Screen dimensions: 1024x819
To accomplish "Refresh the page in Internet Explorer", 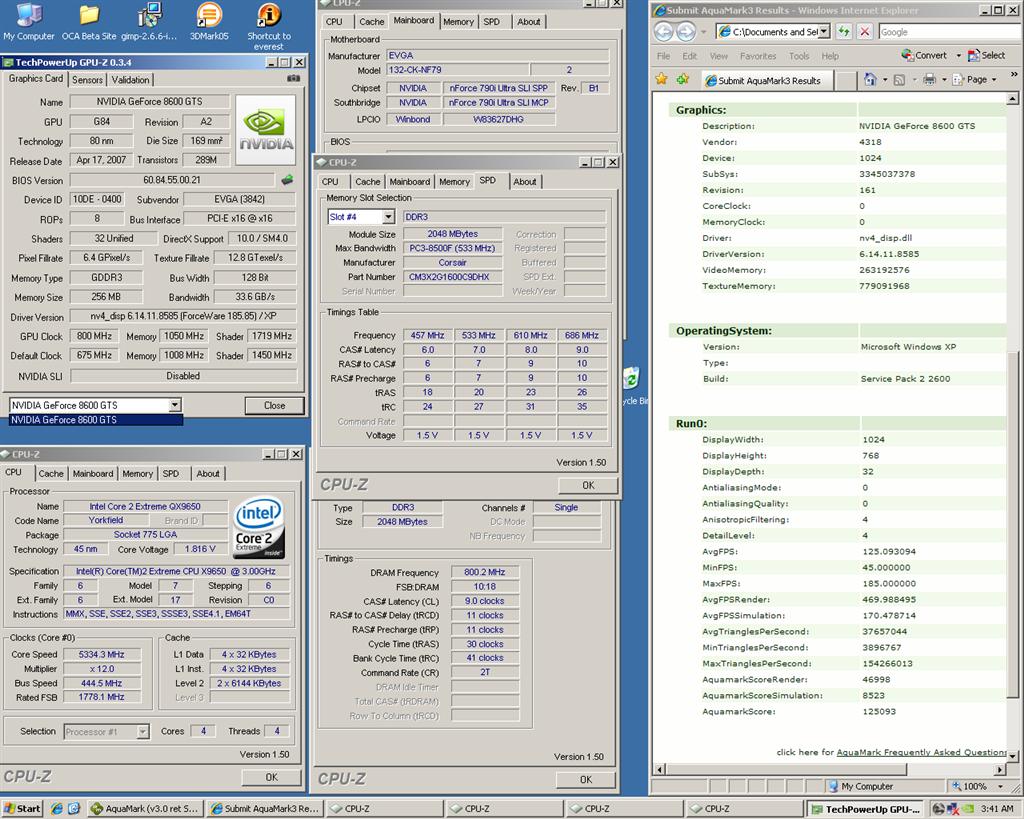I will tap(844, 31).
